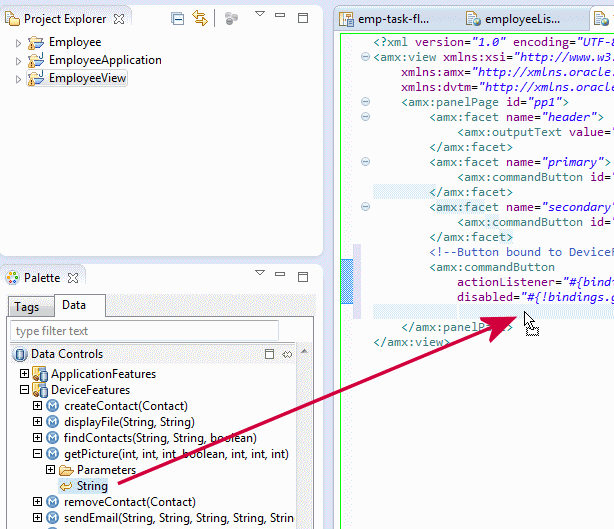Collapse all Data Controls tree icon
Screen dimensions: 614x529
click(269, 354)
